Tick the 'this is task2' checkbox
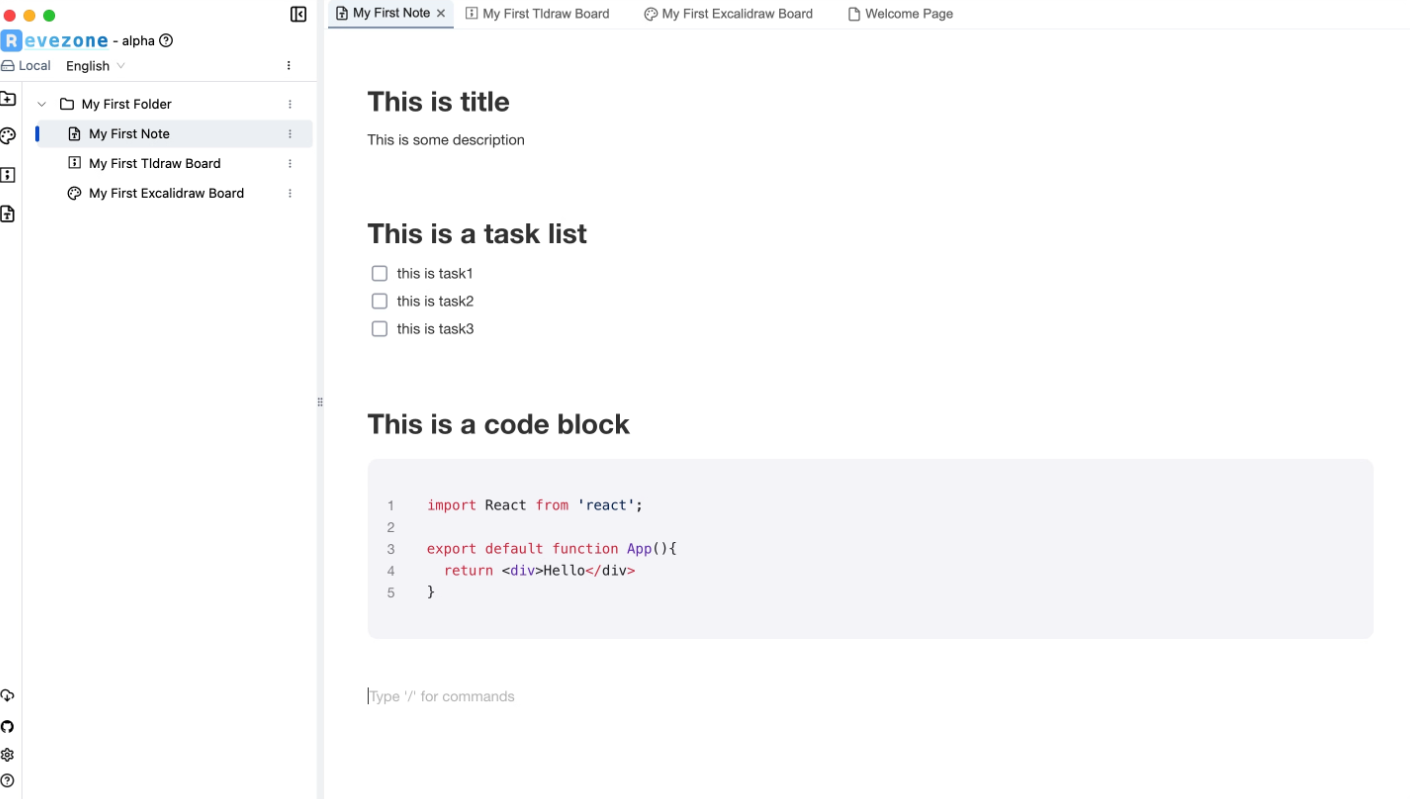Screen dimensions: 1410x799 (x=379, y=301)
